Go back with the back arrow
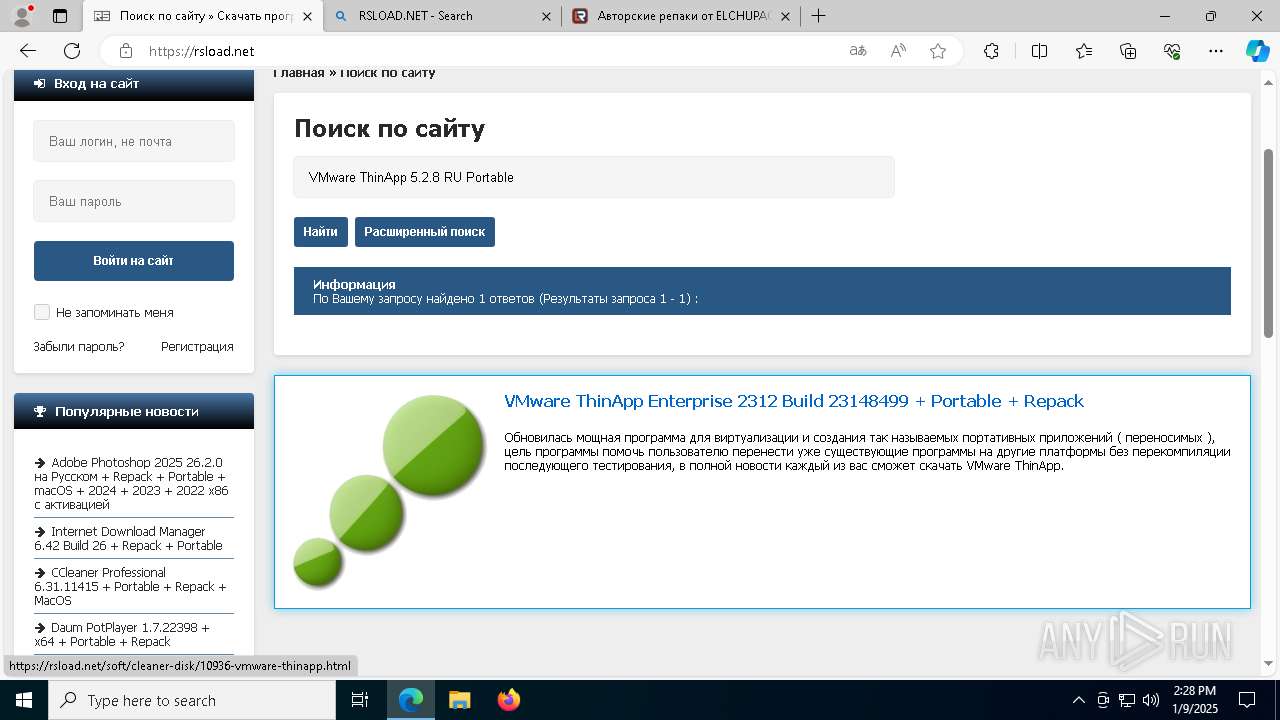 pyautogui.click(x=28, y=51)
